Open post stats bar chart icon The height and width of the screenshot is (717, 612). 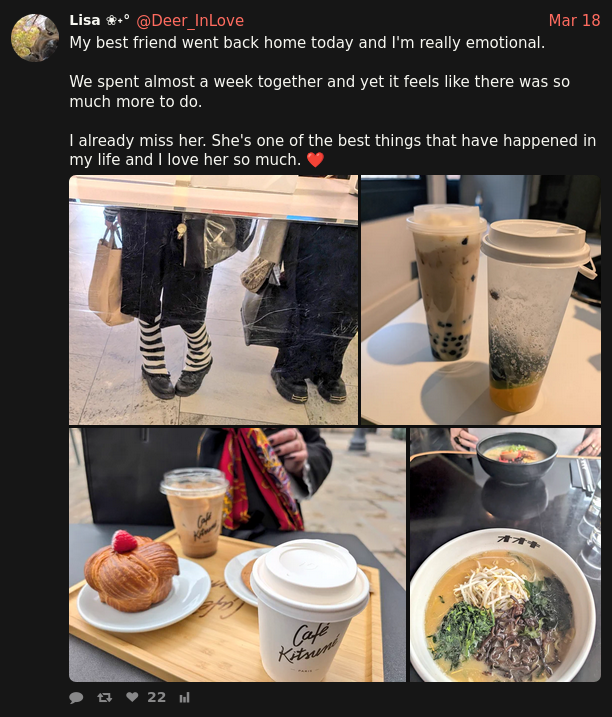[184, 698]
